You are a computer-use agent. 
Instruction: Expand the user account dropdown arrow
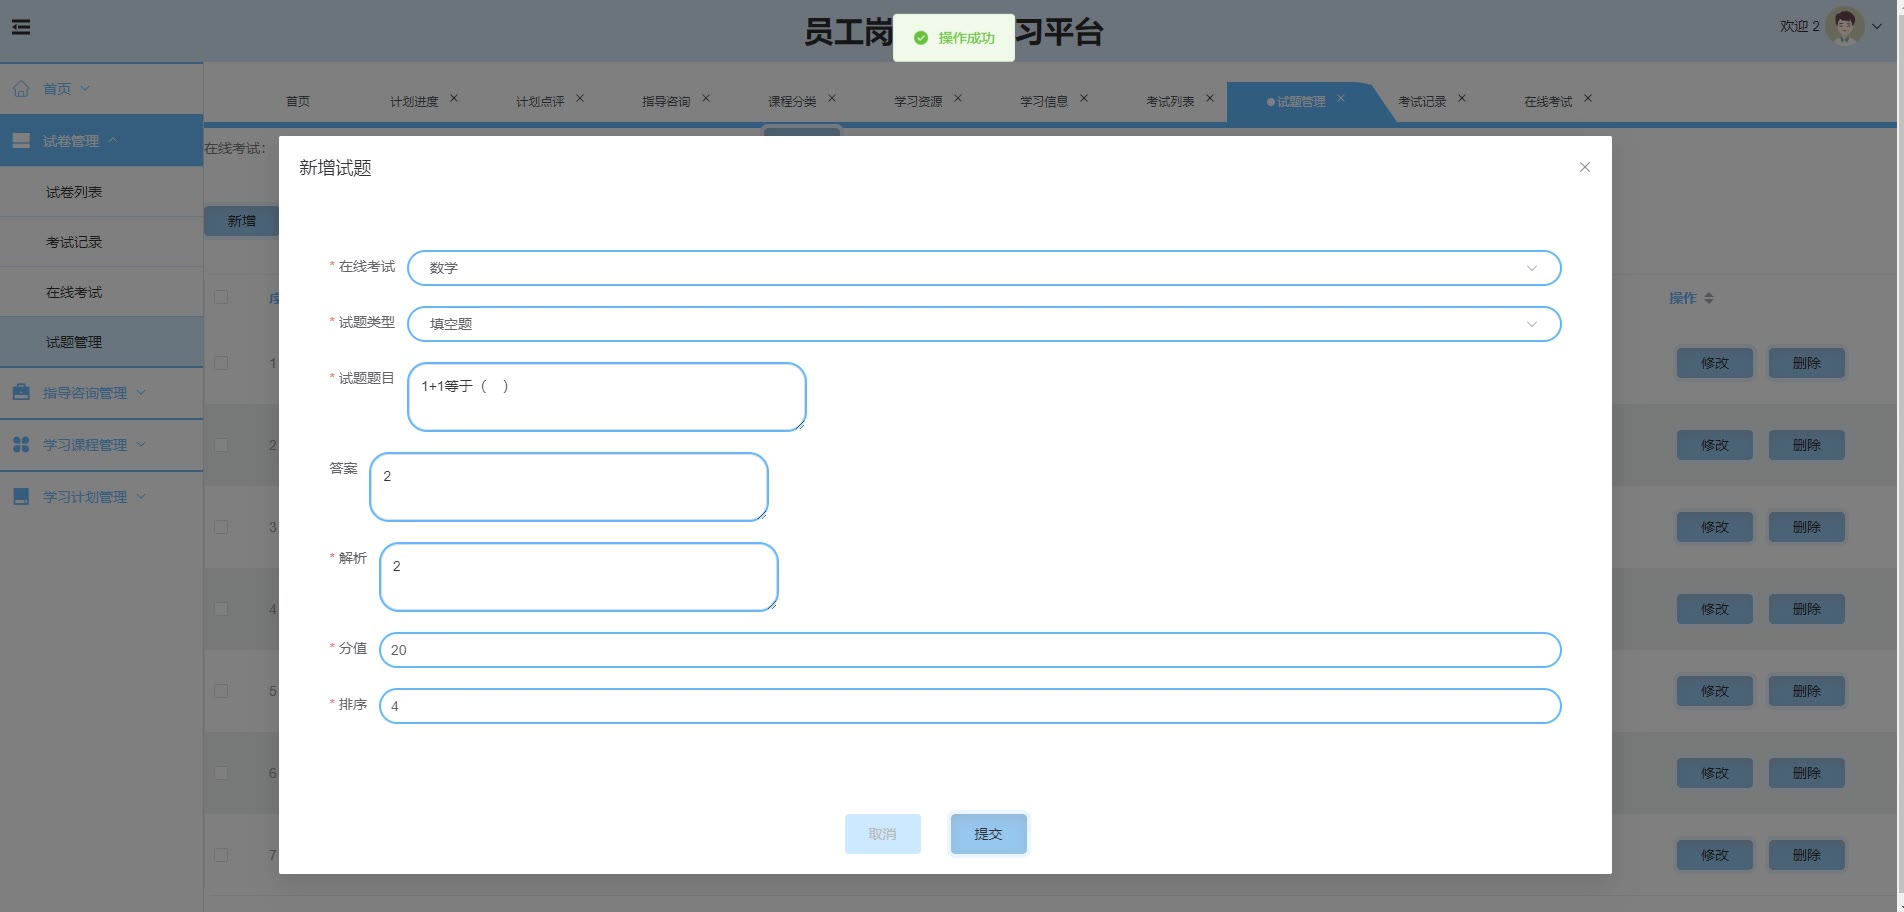1877,27
